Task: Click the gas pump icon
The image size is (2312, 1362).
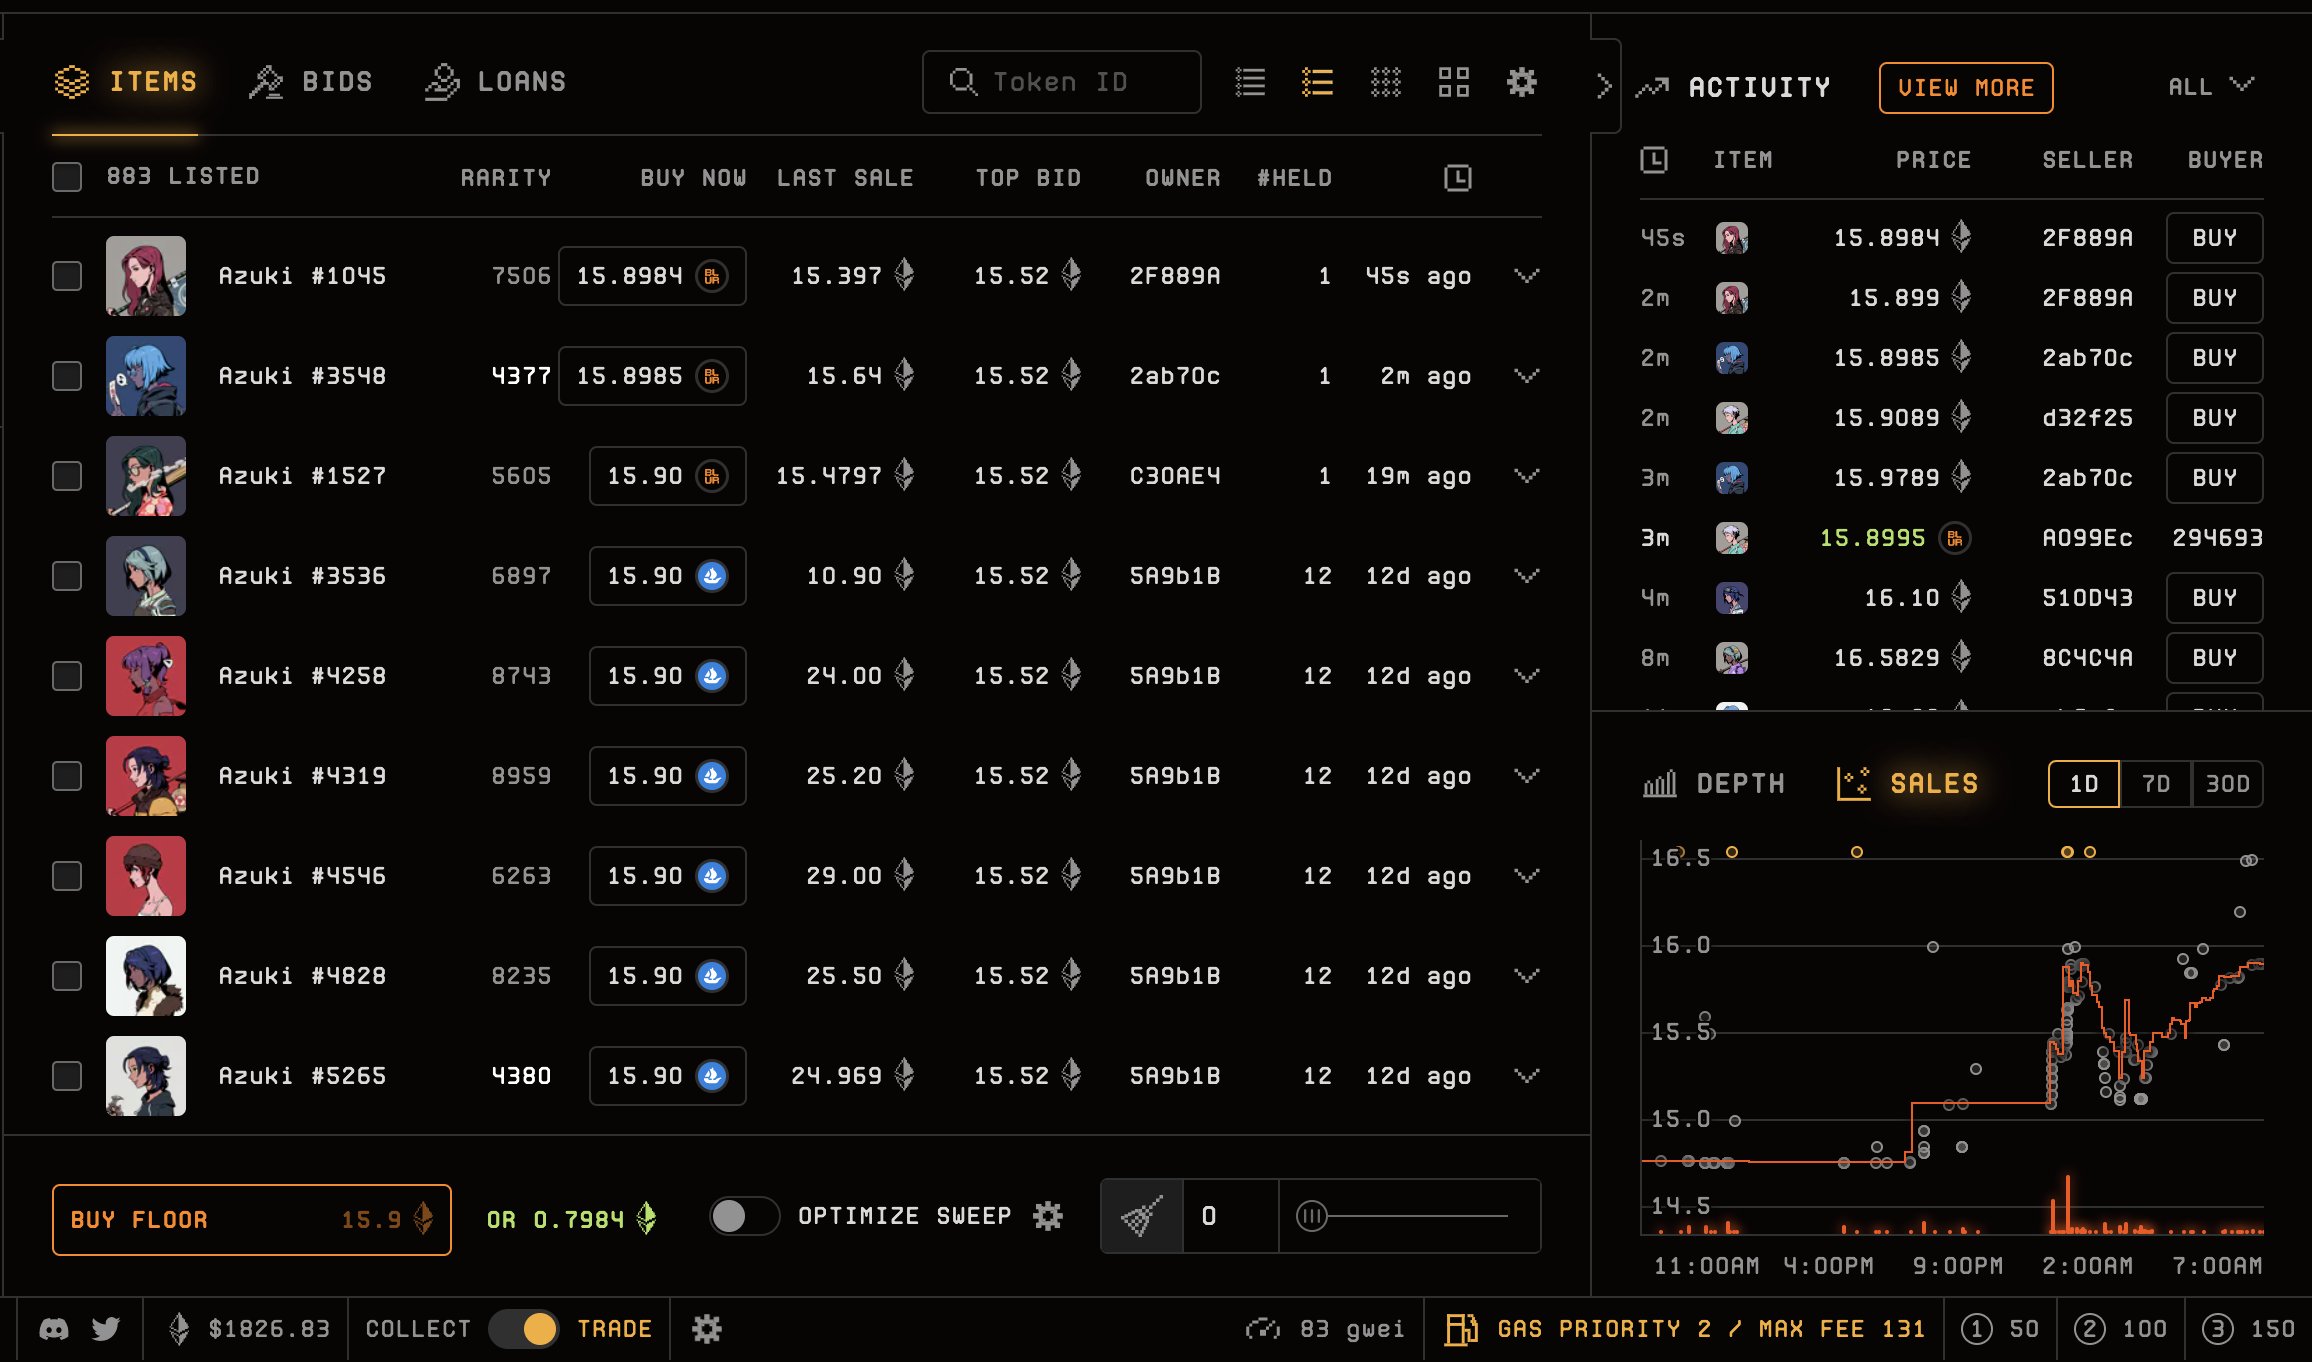Action: tap(1462, 1329)
